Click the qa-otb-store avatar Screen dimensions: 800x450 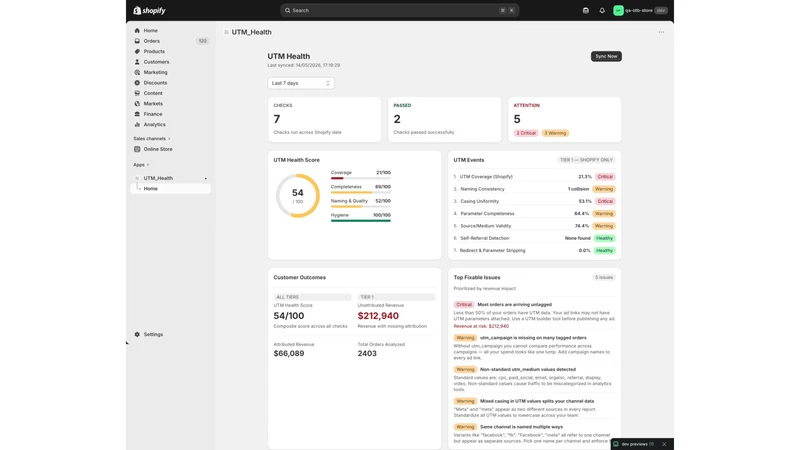pyautogui.click(x=618, y=10)
